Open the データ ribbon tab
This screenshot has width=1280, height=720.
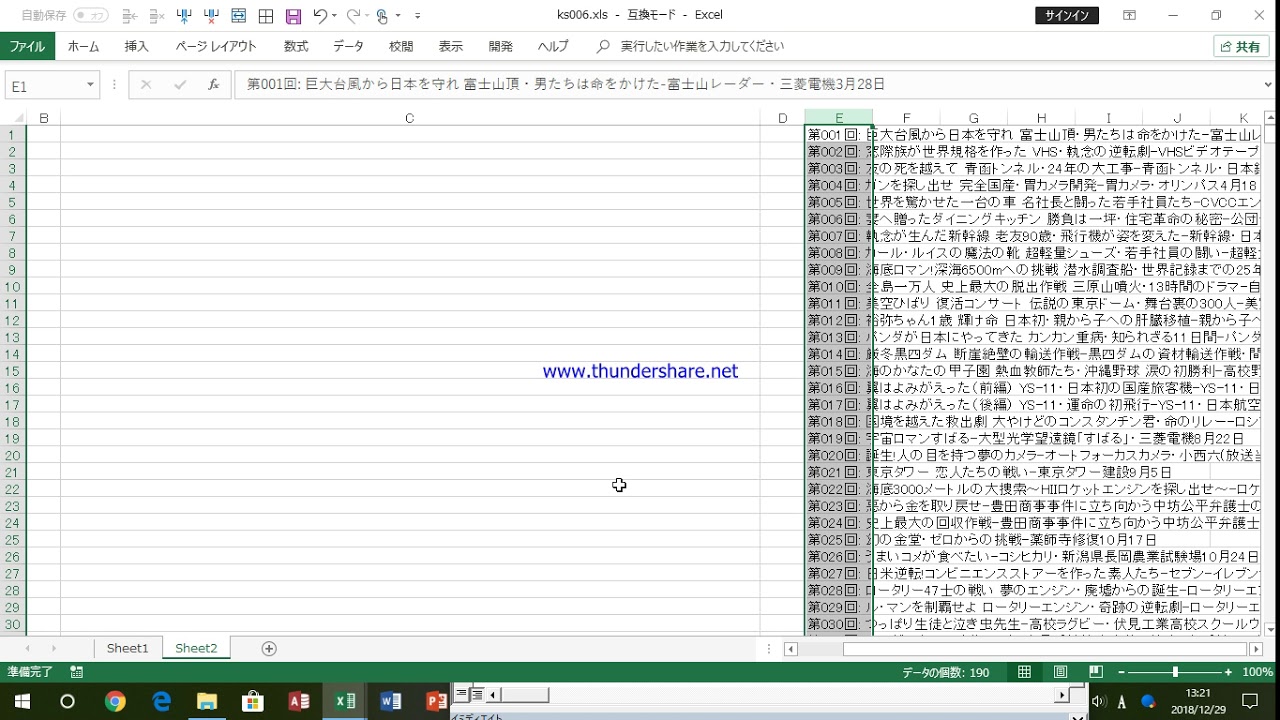[348, 46]
